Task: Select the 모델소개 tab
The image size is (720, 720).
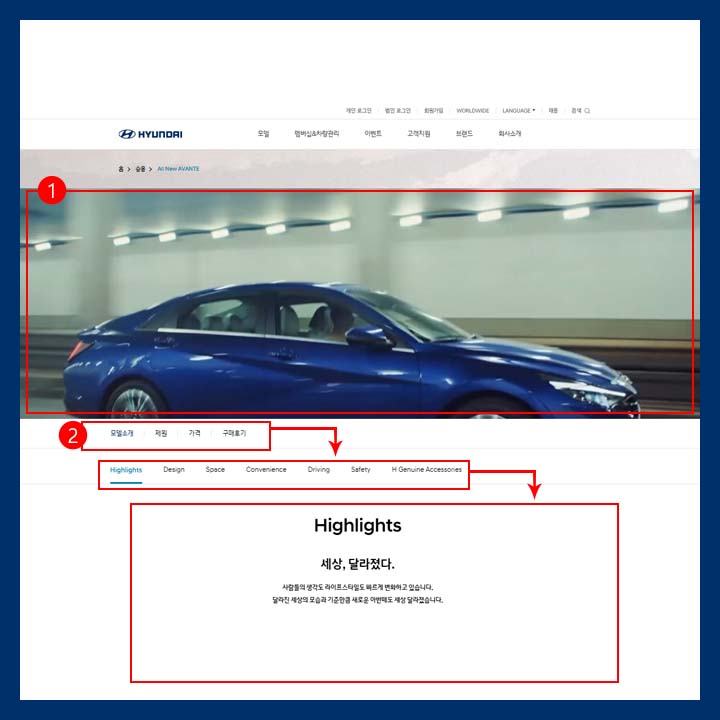Action: point(122,433)
